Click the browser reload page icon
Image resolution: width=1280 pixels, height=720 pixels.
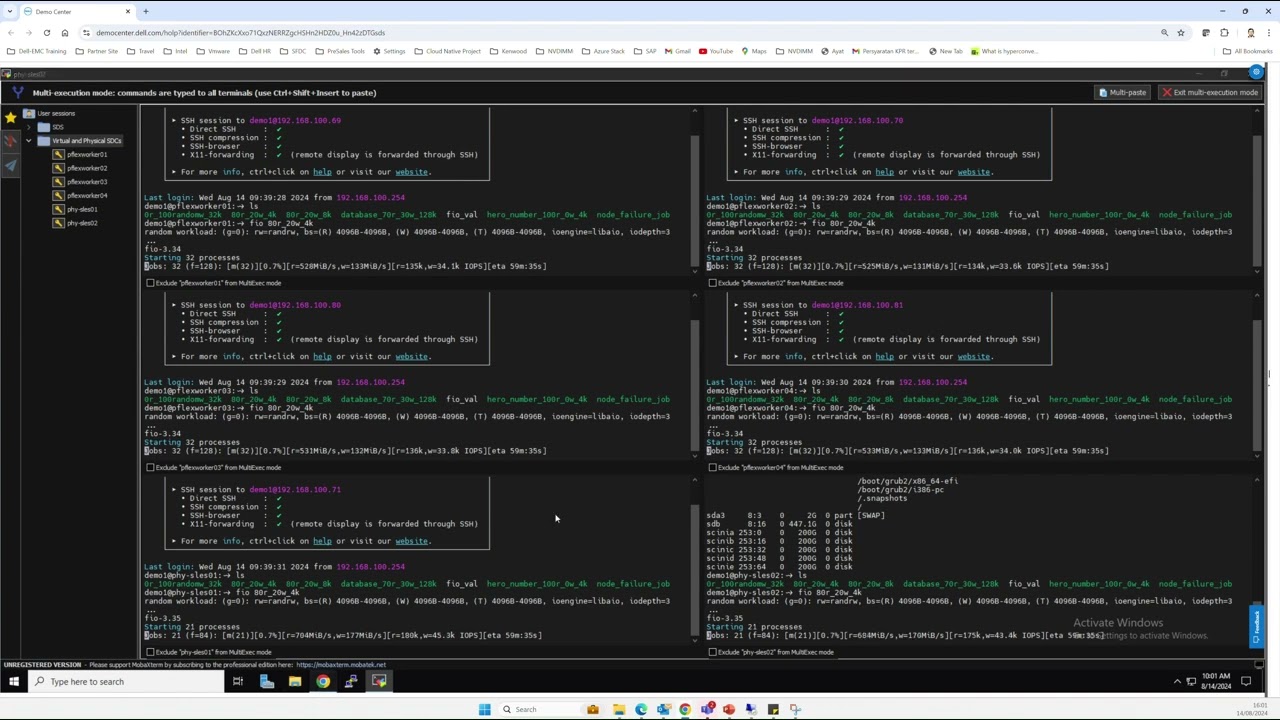(x=46, y=33)
